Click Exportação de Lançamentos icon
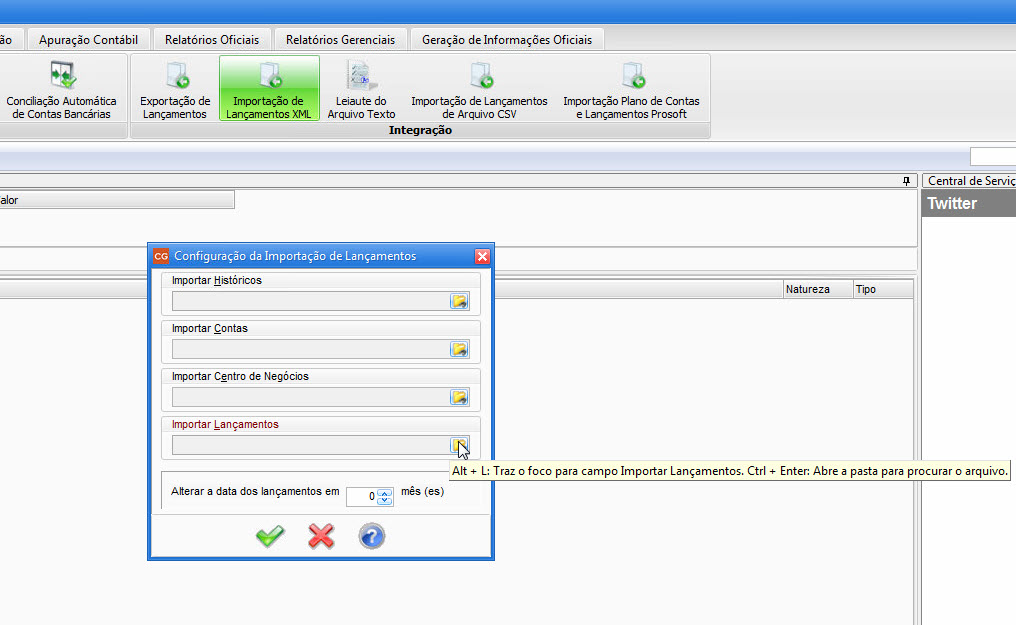The width and height of the screenshot is (1016, 625). (x=175, y=89)
